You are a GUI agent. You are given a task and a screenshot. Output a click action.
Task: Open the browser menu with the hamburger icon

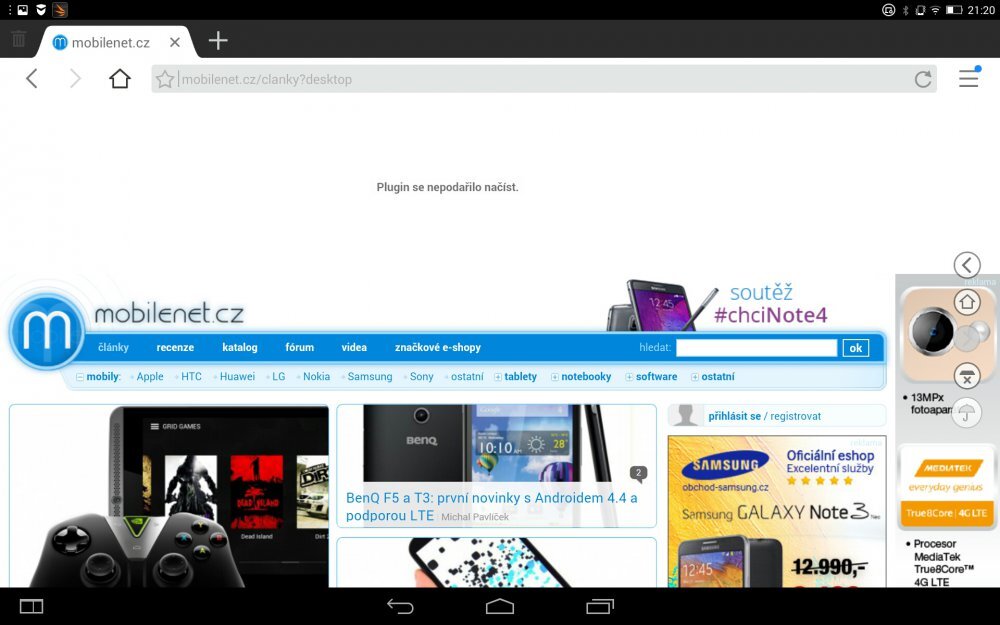968,79
